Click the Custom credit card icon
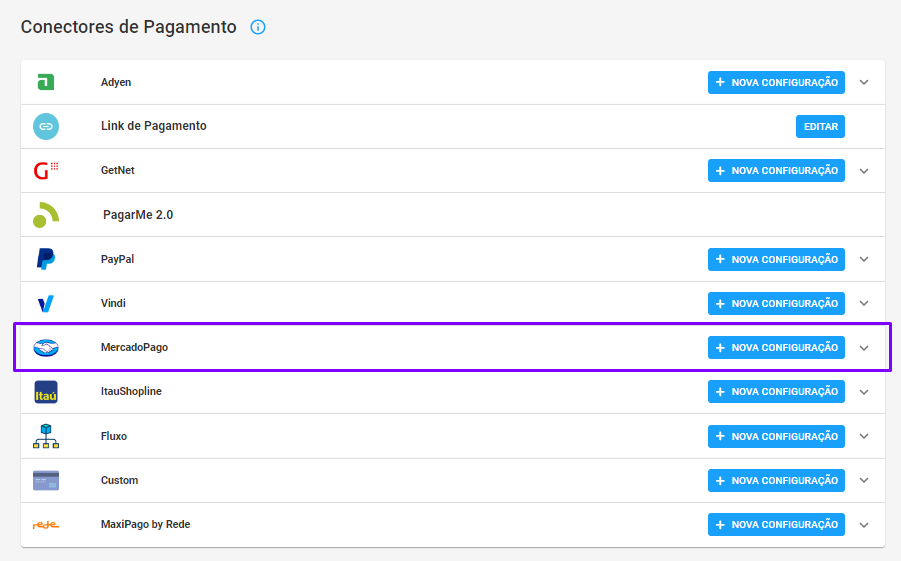This screenshot has height=561, width=901. click(x=46, y=481)
